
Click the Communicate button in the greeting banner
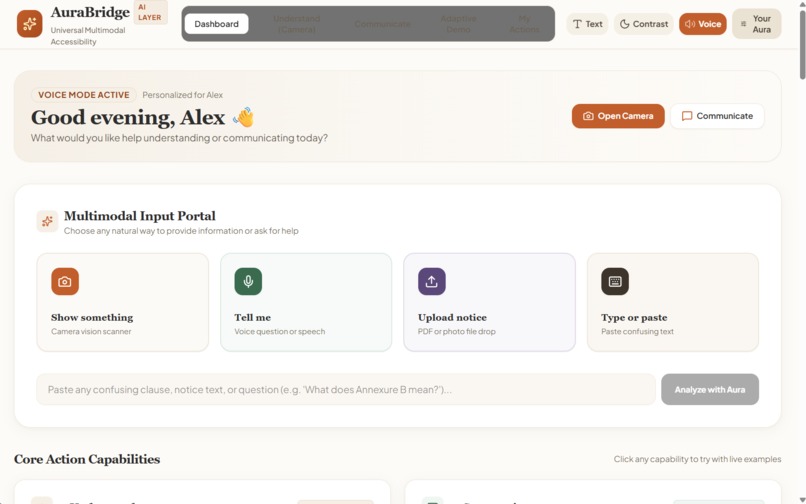717,116
